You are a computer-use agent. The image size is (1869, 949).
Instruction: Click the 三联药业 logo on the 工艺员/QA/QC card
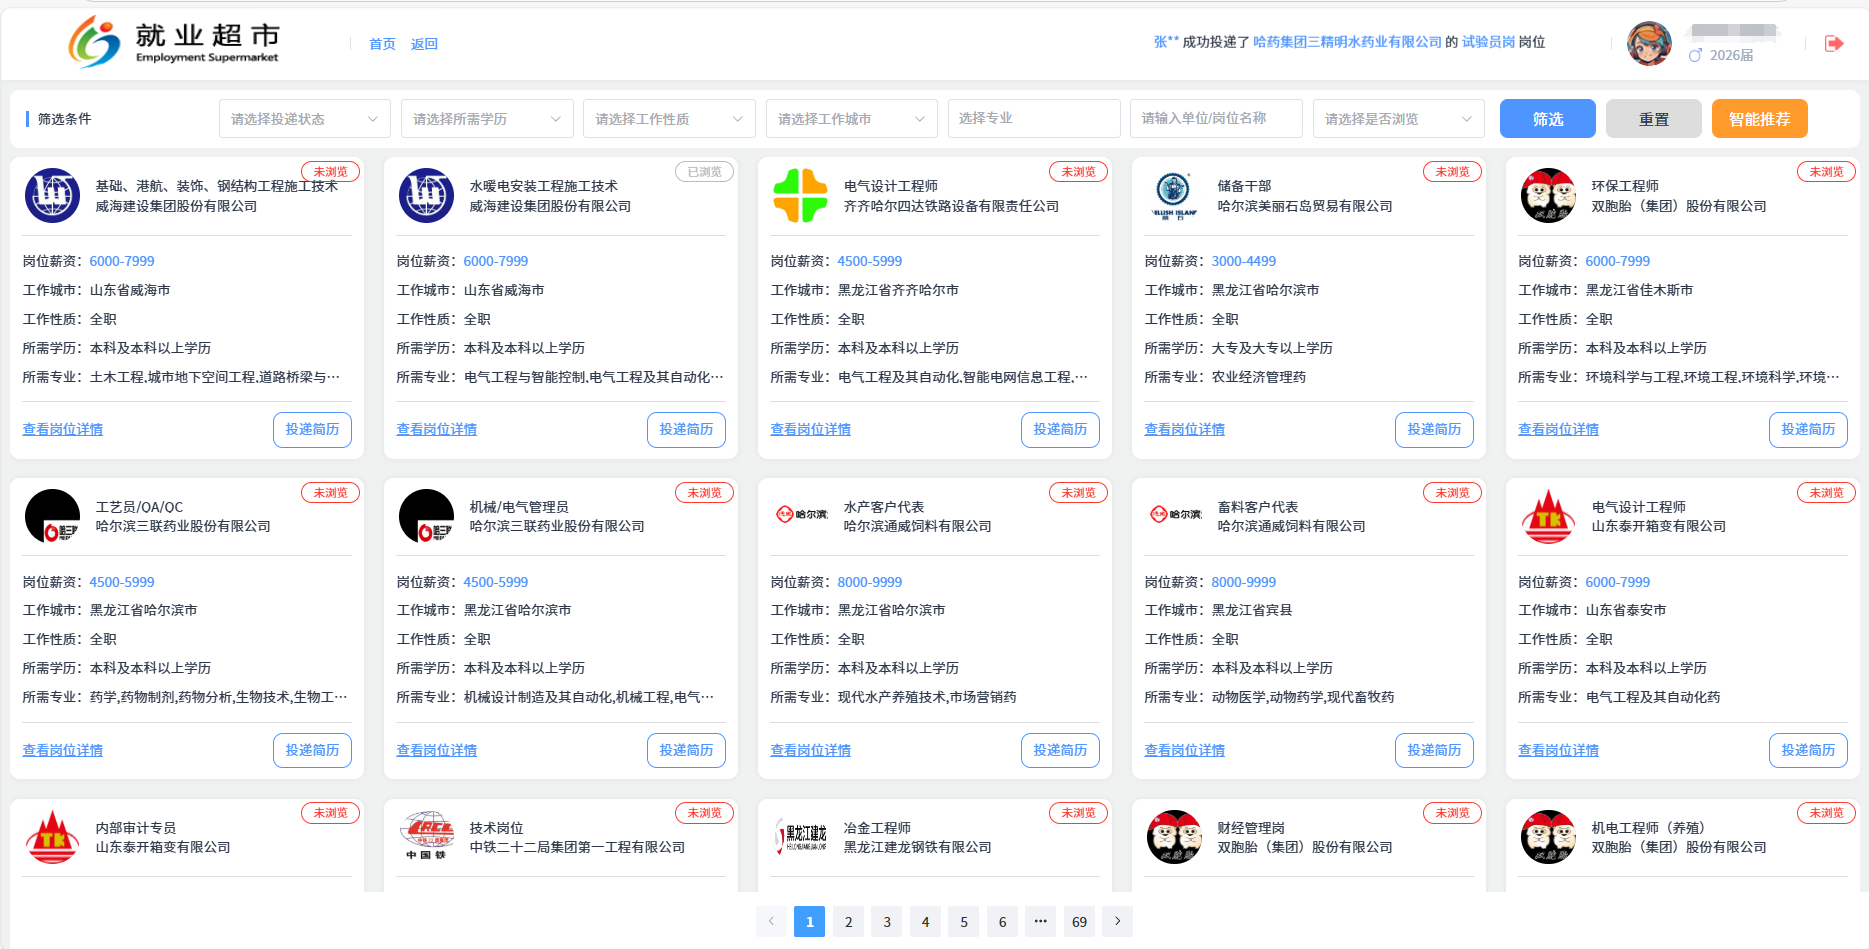pos(52,516)
